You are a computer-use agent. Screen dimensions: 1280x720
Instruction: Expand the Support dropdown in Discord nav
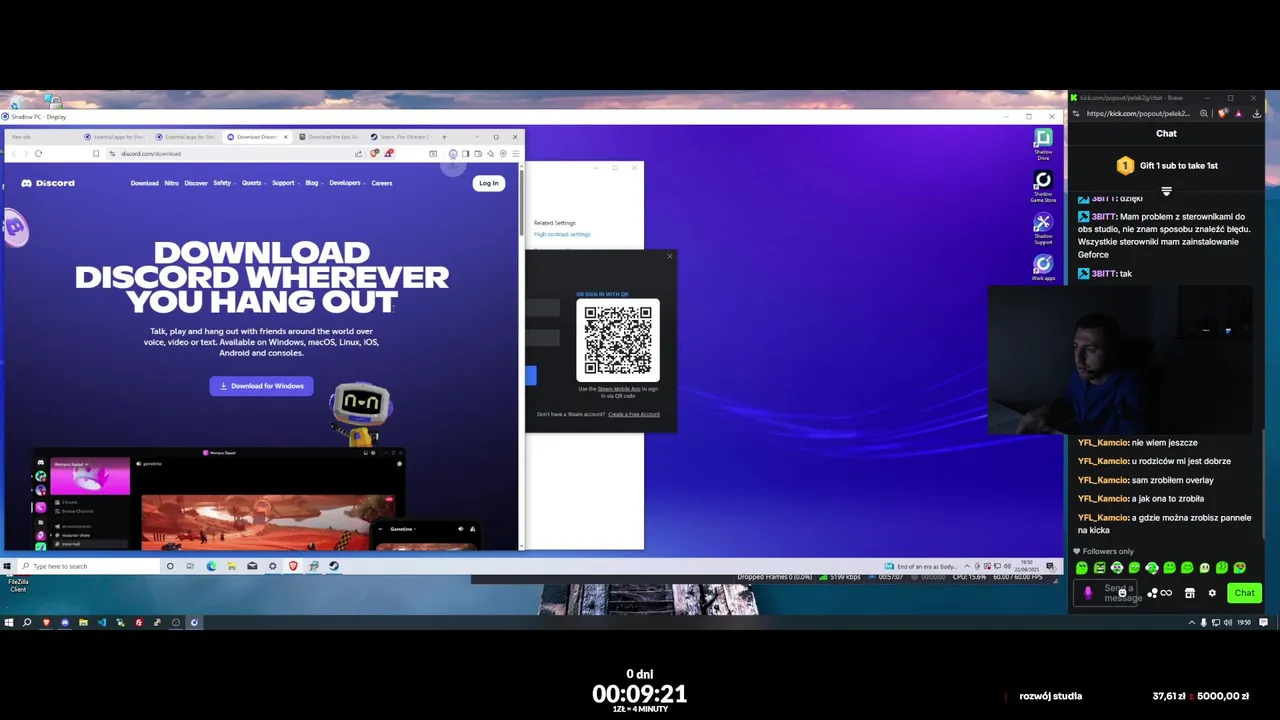click(285, 183)
